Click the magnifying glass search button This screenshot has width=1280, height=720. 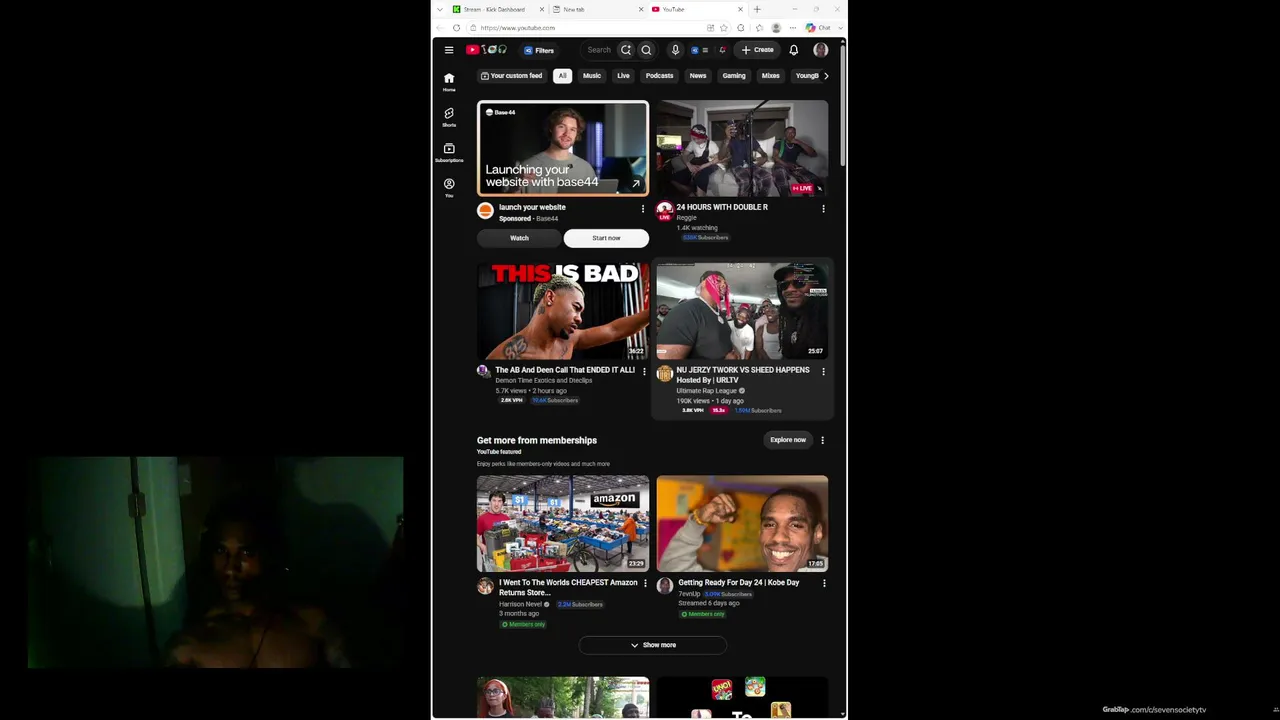point(646,50)
